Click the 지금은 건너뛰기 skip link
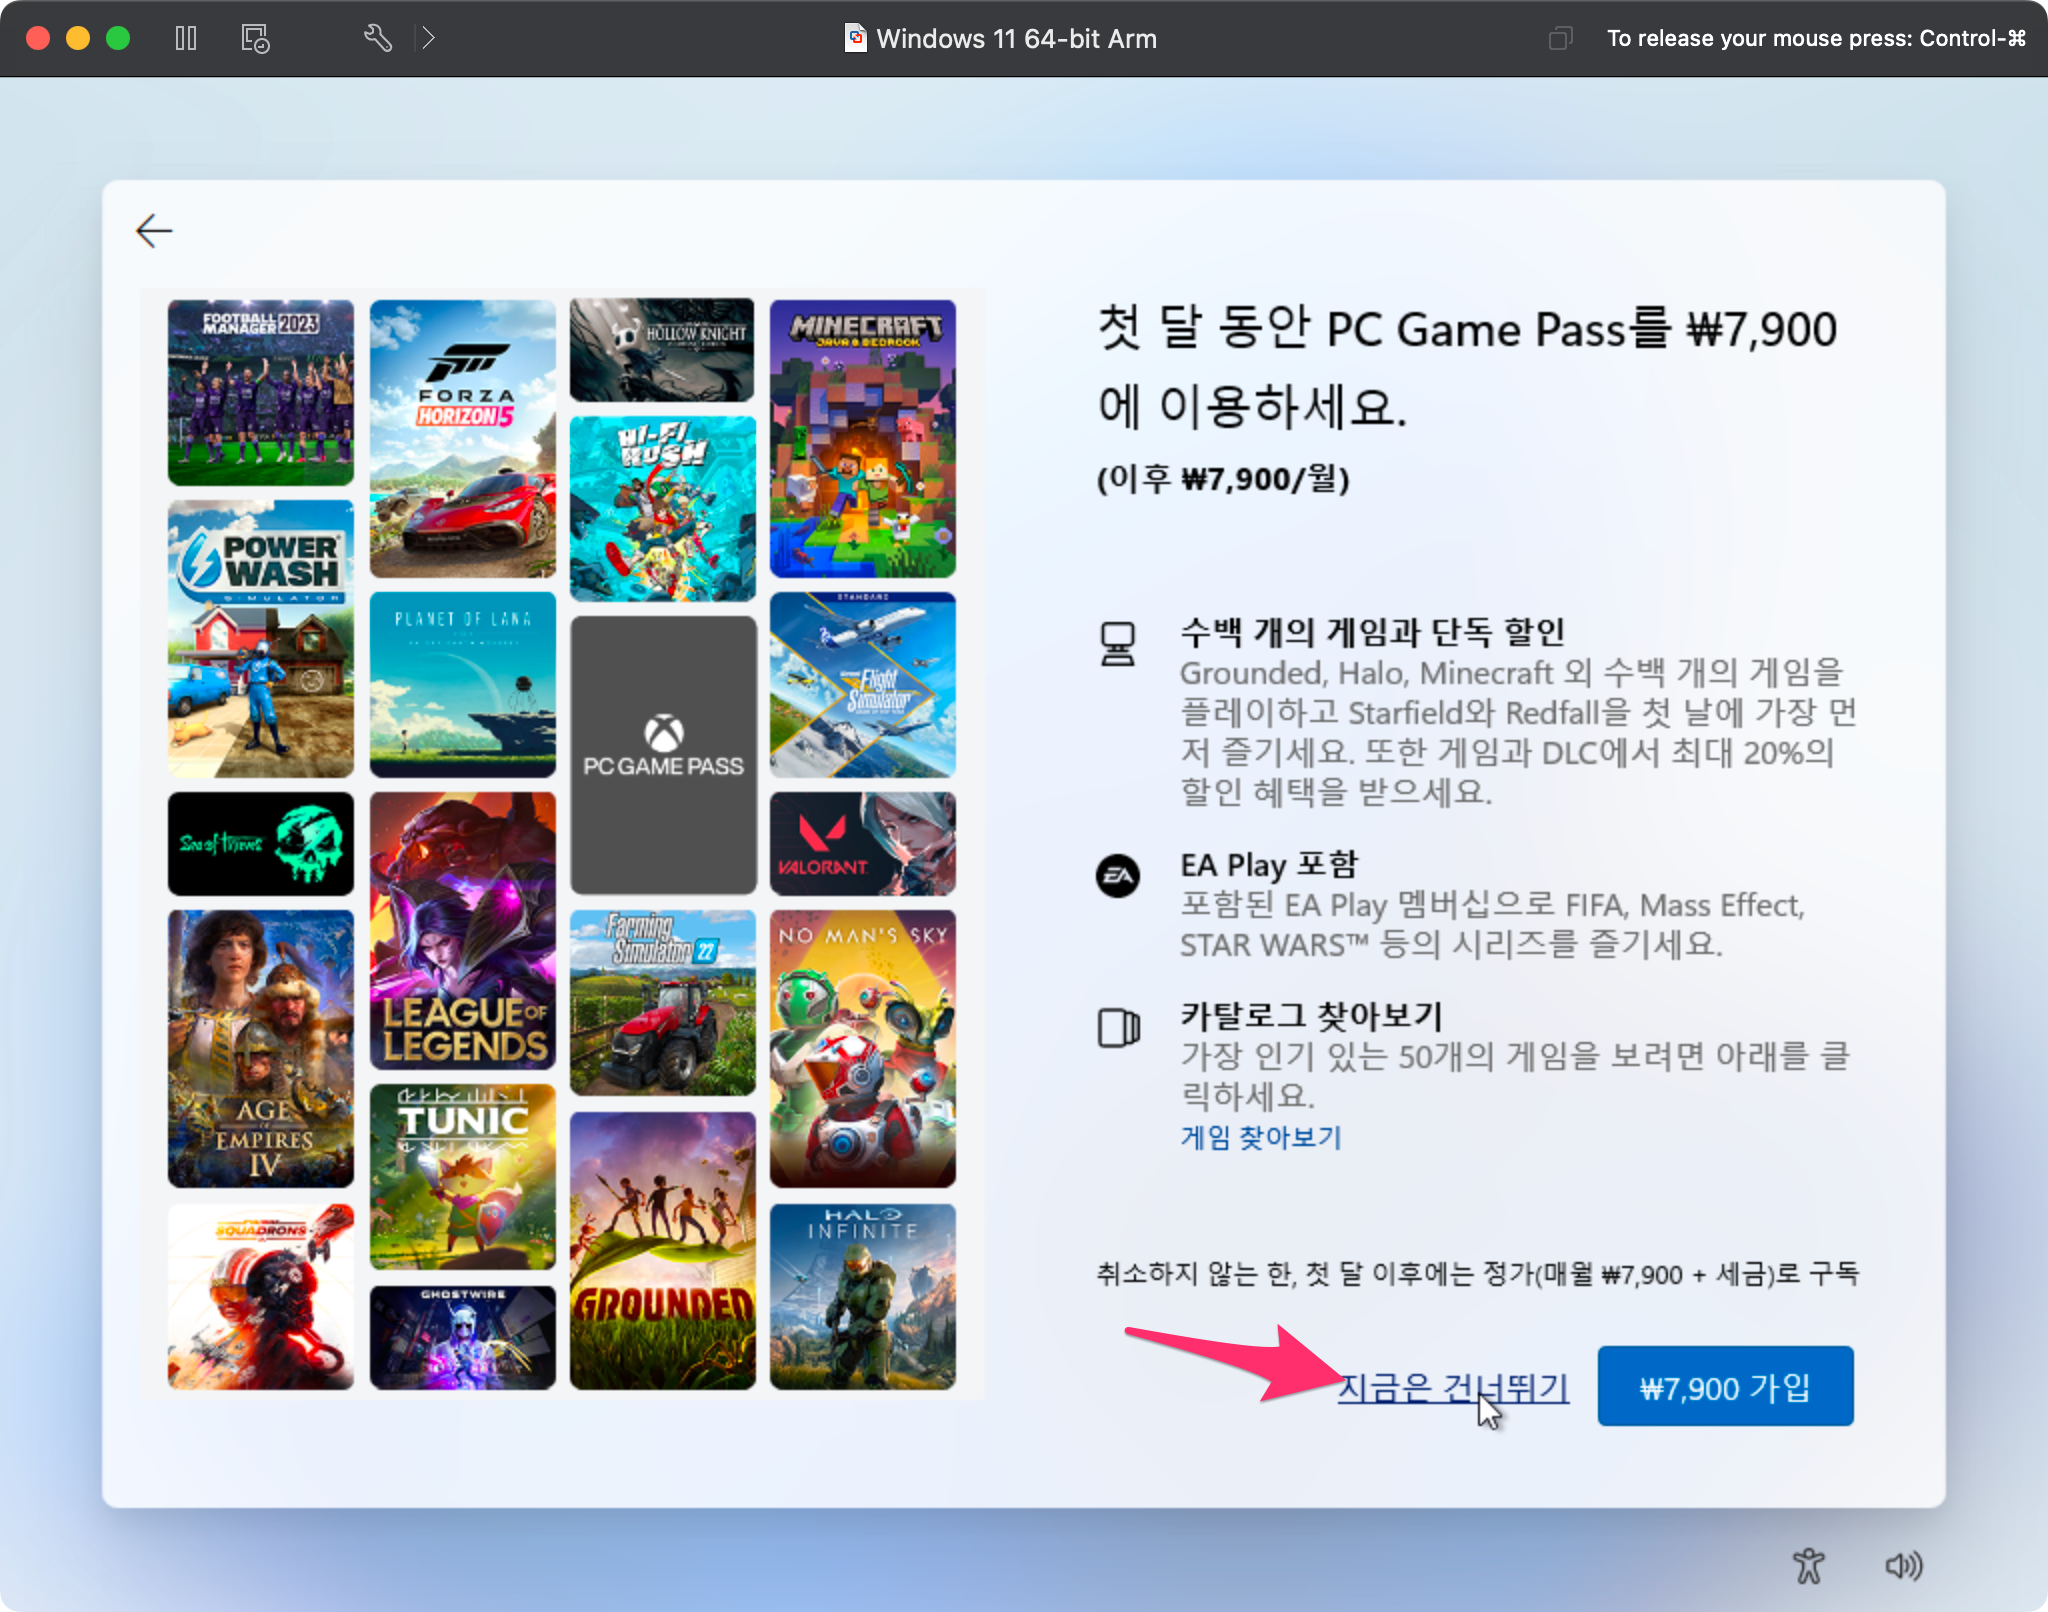The image size is (2048, 1612). [1452, 1387]
